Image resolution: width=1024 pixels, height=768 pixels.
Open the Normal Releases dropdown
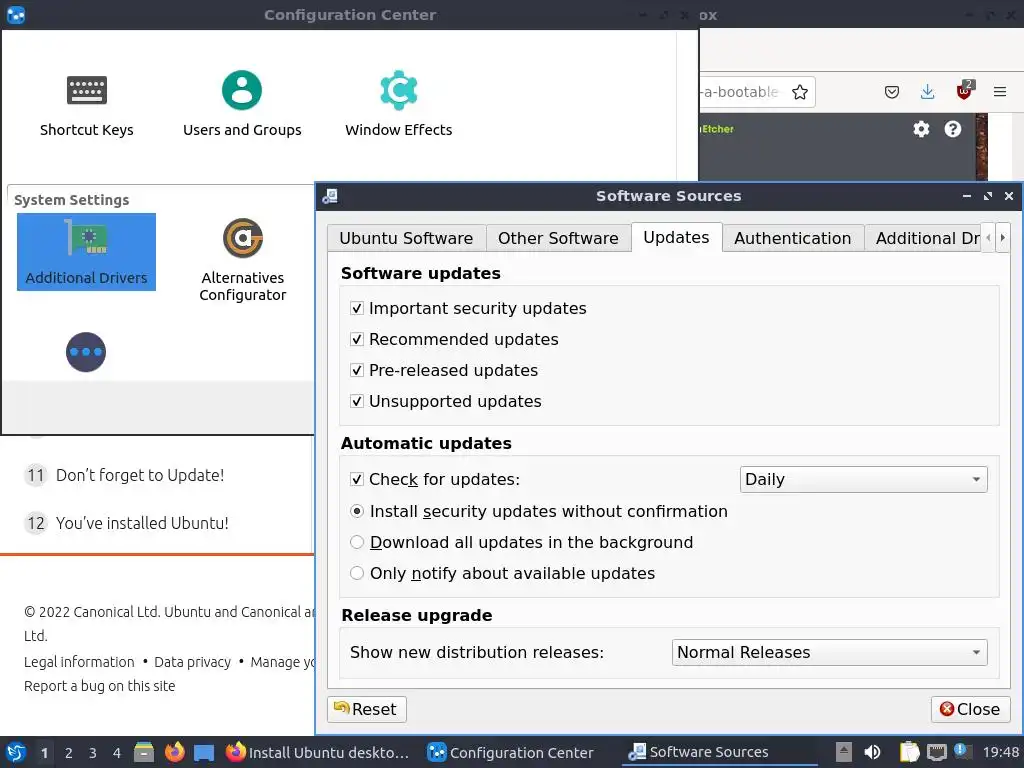(x=829, y=652)
